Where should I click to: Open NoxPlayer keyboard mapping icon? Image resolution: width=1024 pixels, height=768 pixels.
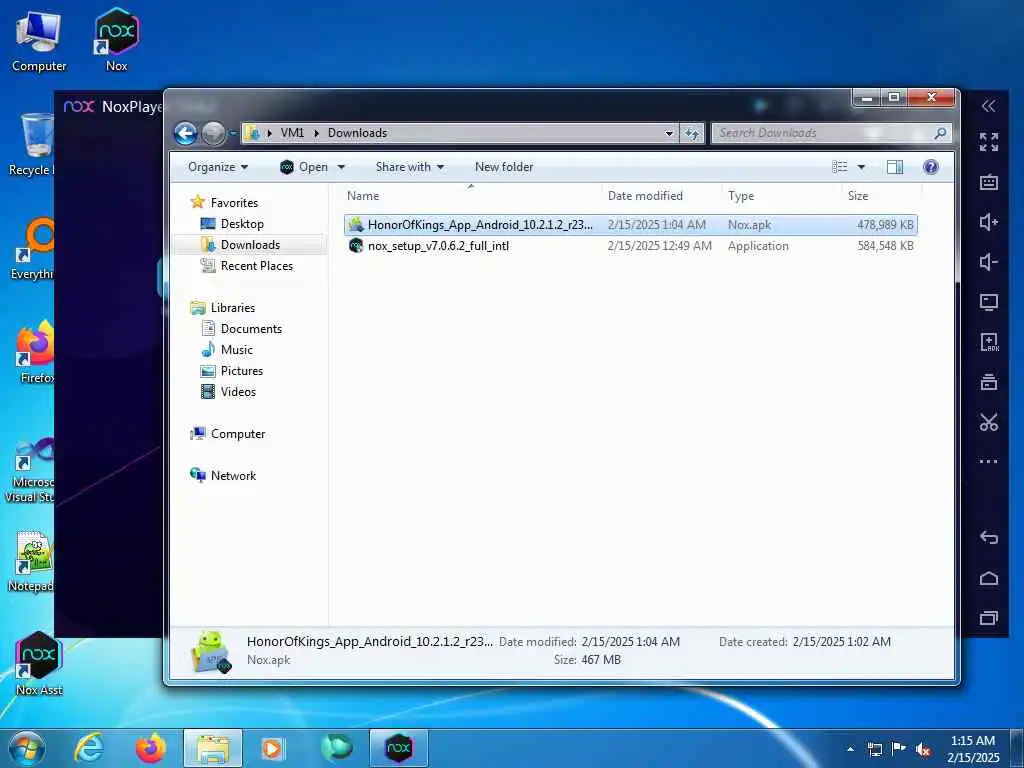tap(989, 182)
